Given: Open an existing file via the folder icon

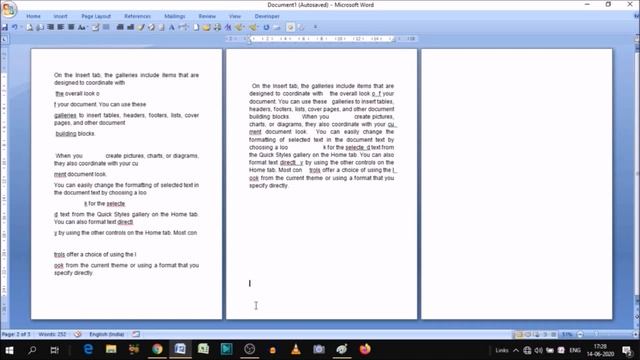Looking at the screenshot, I should click(x=207, y=27).
